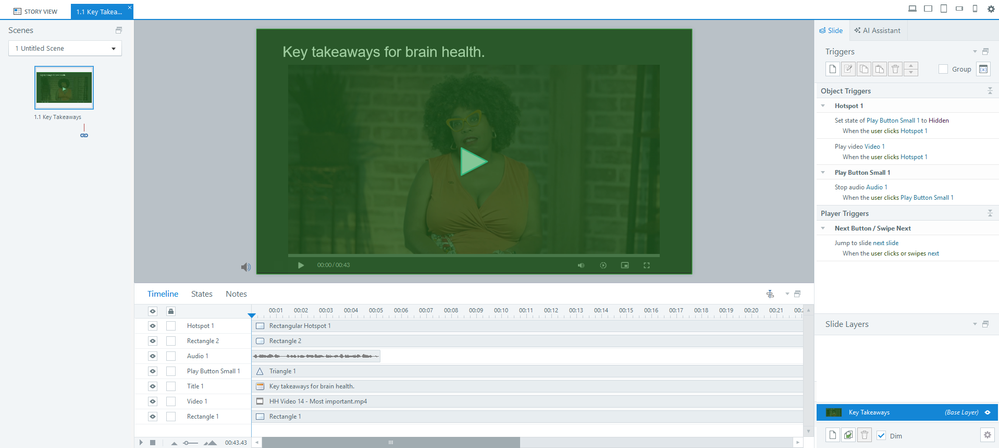Duplicate the selected slide layer
999x448 pixels.
pyautogui.click(x=848, y=435)
